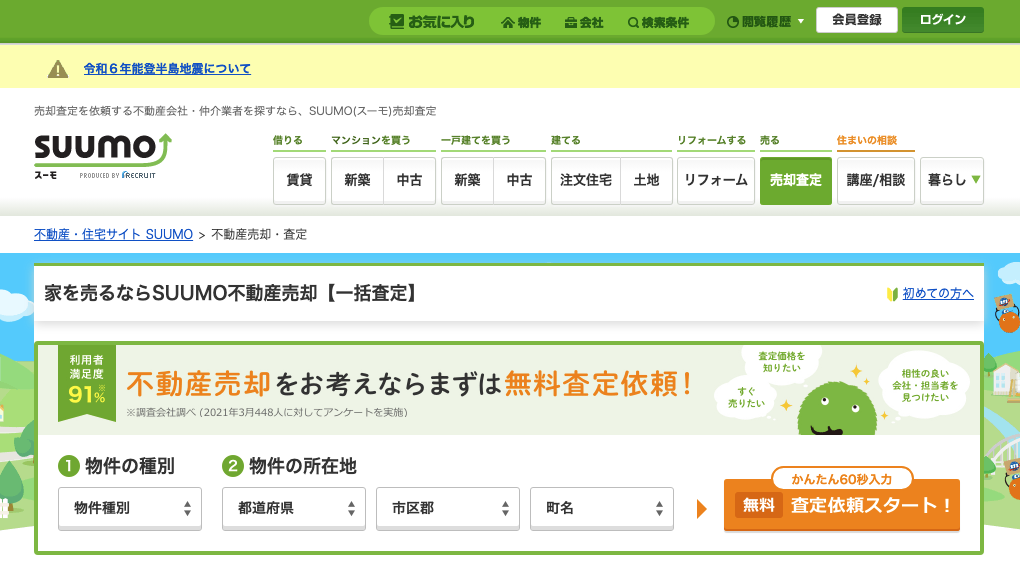Image resolution: width=1020 pixels, height=567 pixels.
Task: Open the 市区郡 dropdown
Action: 448,508
